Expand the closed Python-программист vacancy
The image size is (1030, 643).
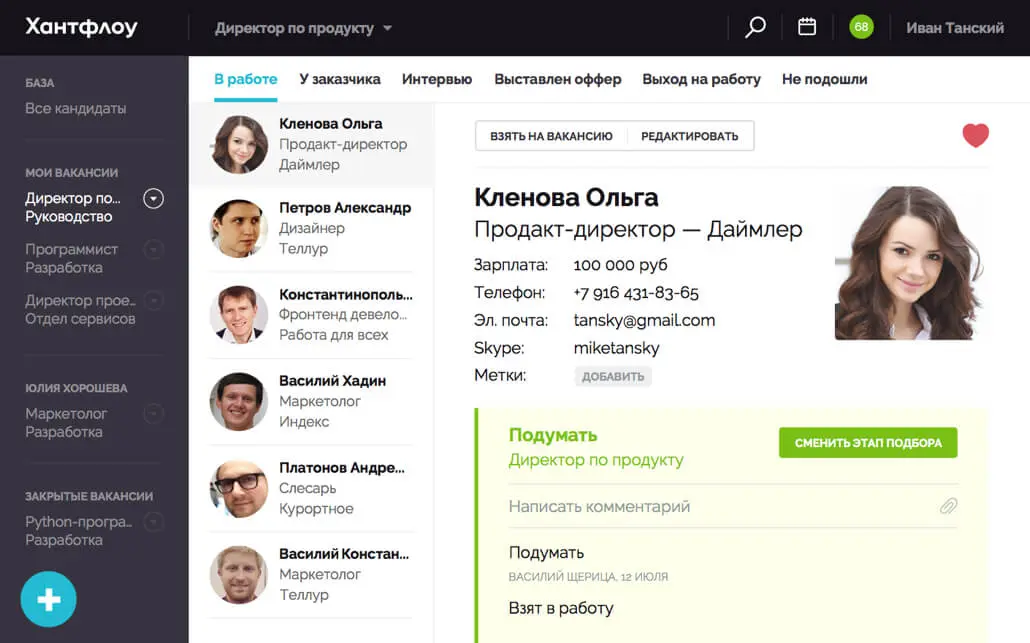coord(152,521)
